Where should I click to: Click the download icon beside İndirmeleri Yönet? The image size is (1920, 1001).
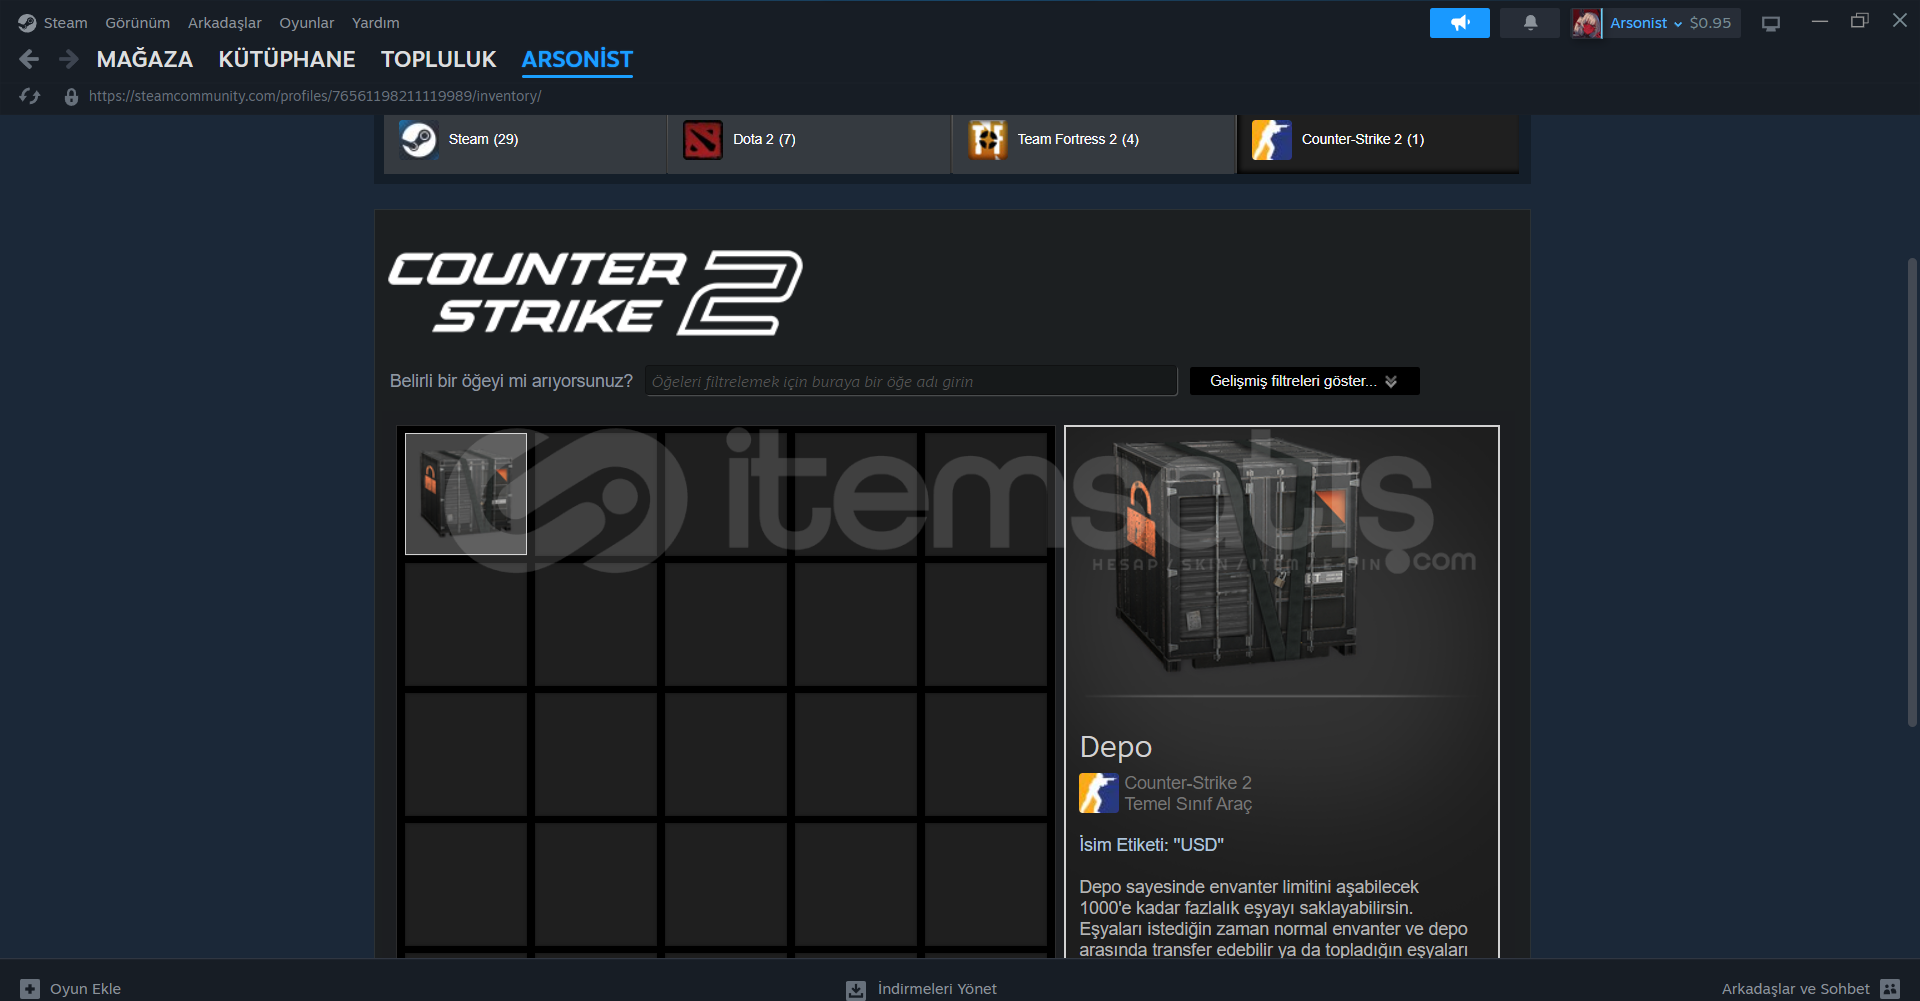coord(856,990)
